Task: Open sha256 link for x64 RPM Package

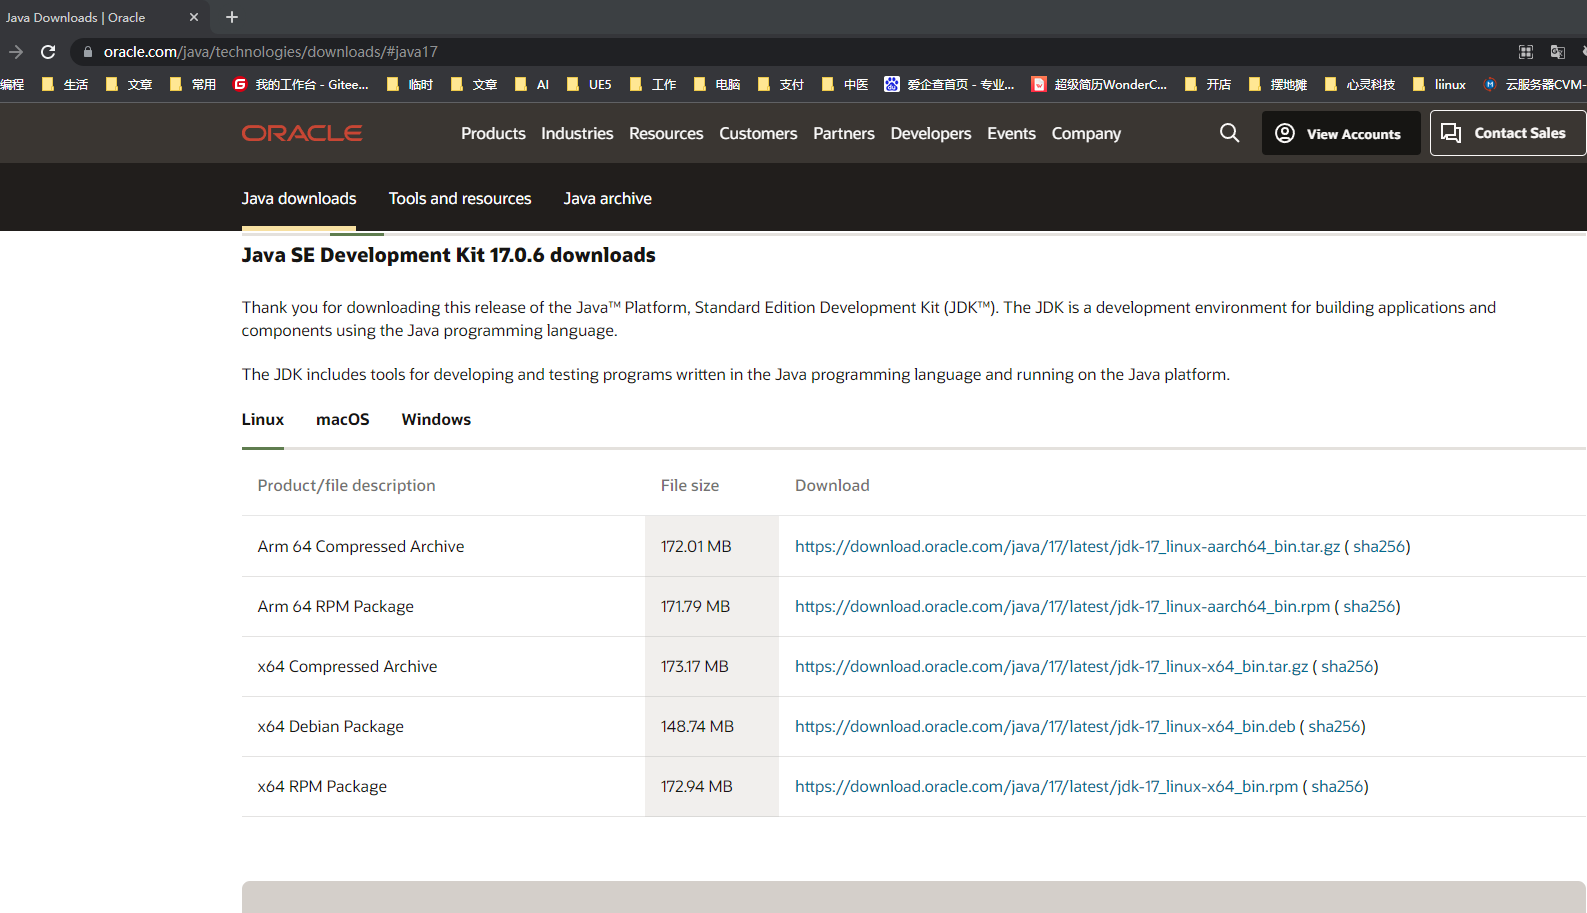Action: pyautogui.click(x=1337, y=786)
